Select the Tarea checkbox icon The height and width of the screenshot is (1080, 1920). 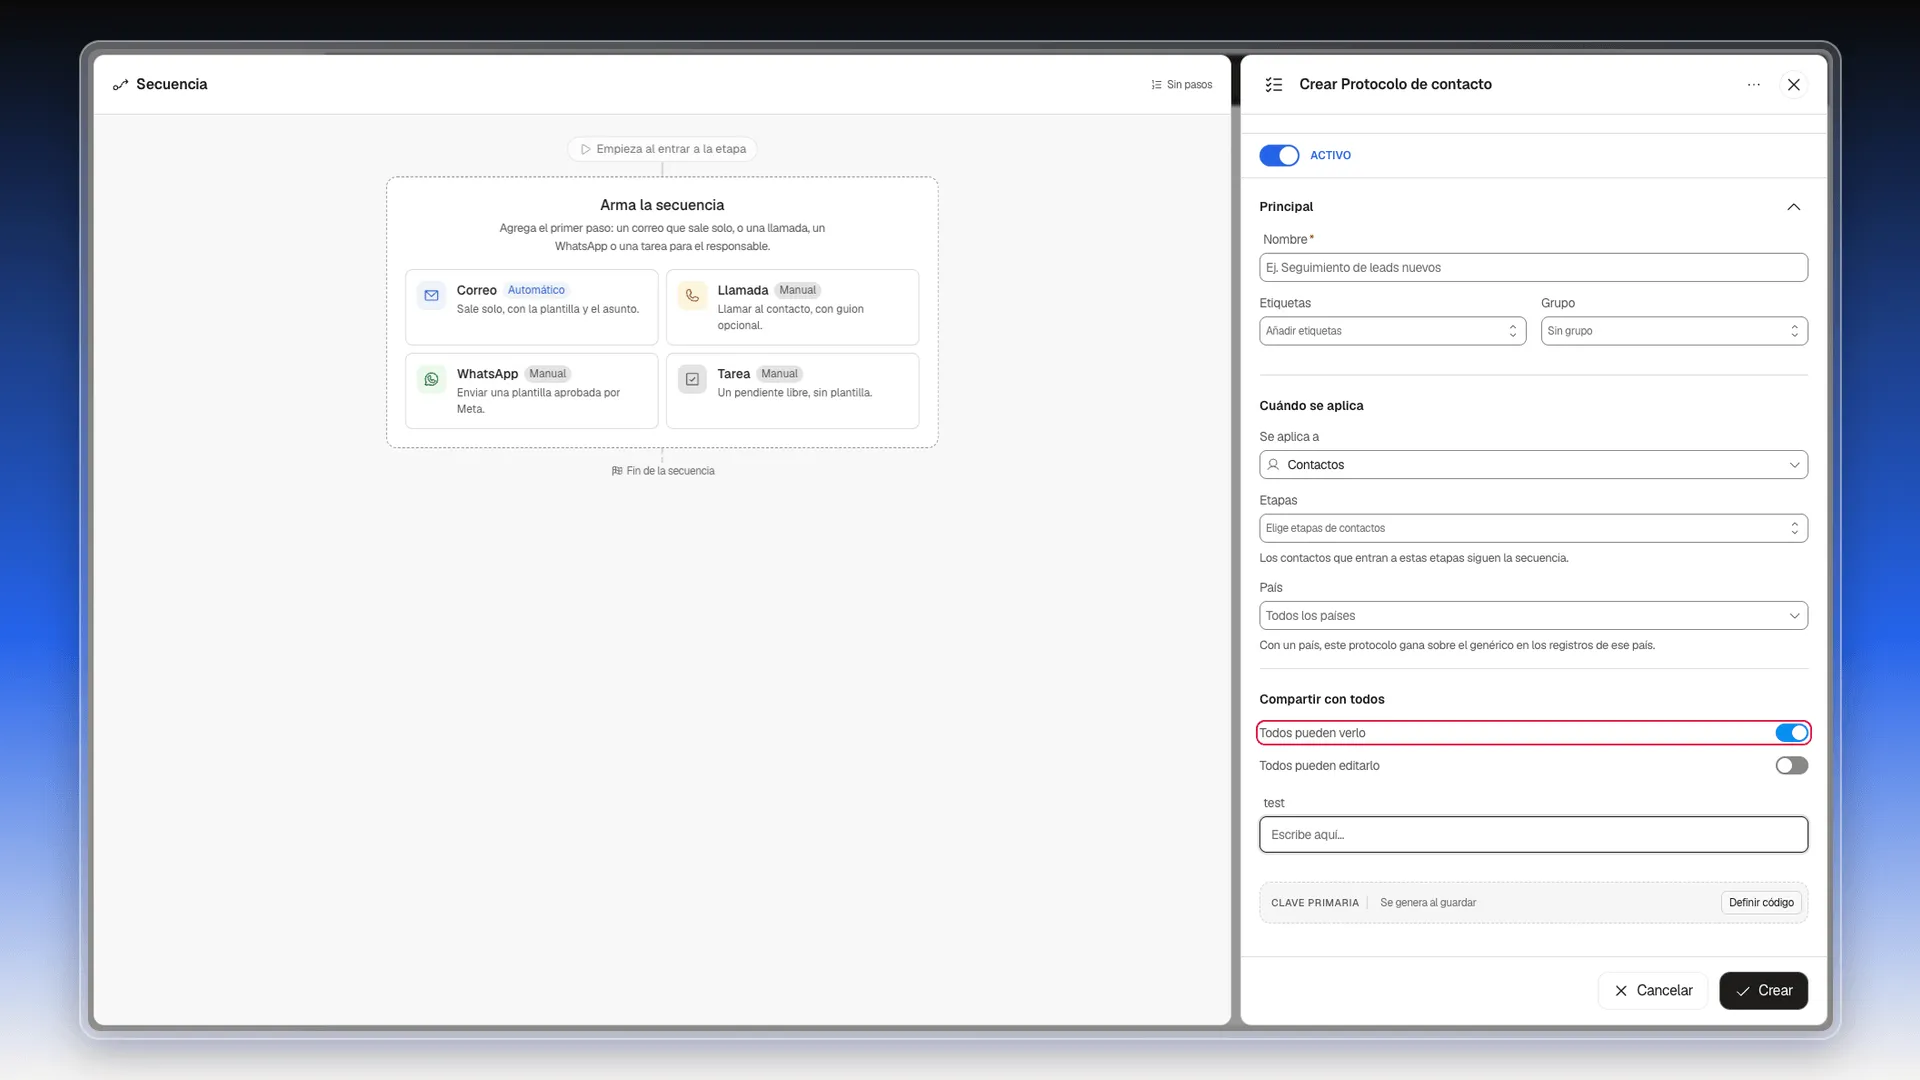(x=692, y=380)
